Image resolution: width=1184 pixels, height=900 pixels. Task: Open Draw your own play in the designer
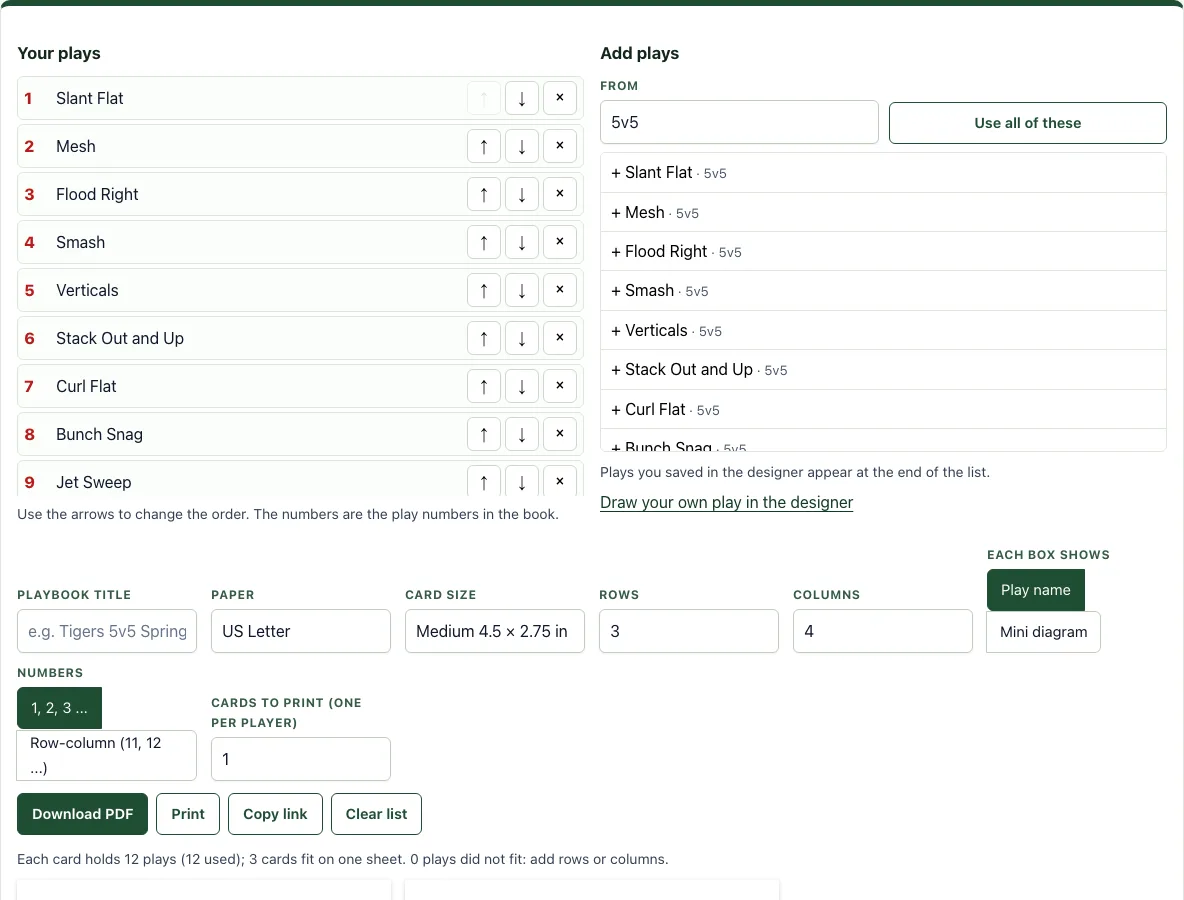point(726,502)
